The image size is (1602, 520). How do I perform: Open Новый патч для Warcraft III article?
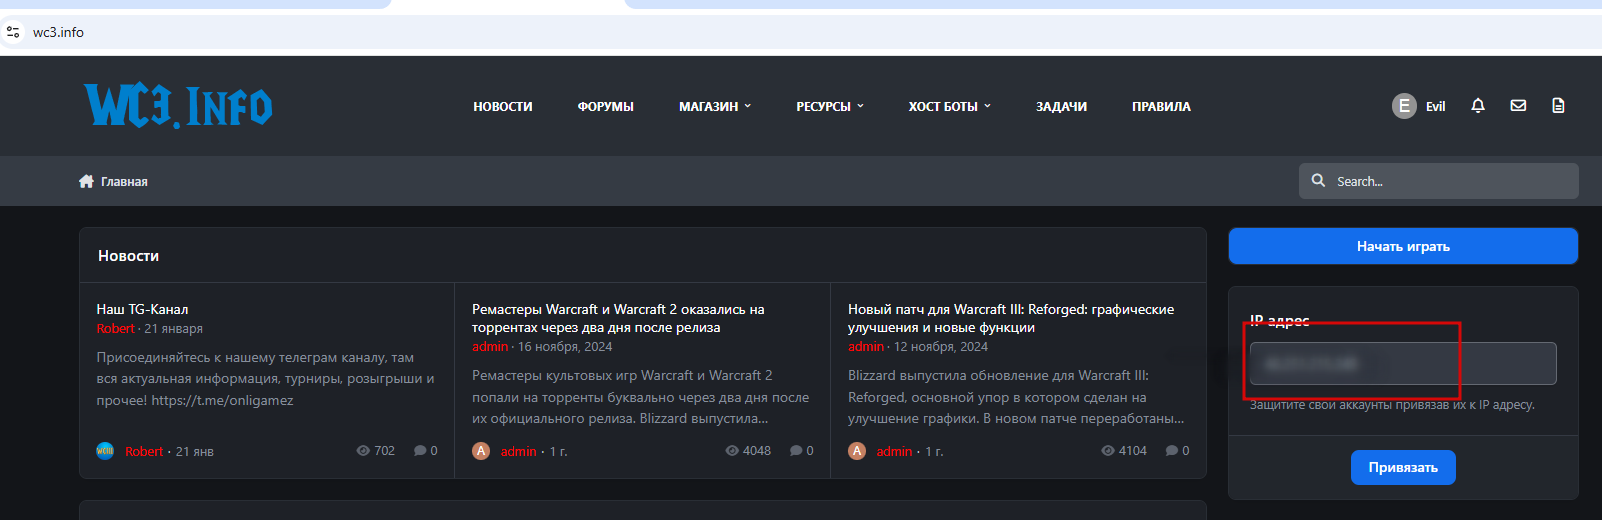tap(1011, 318)
